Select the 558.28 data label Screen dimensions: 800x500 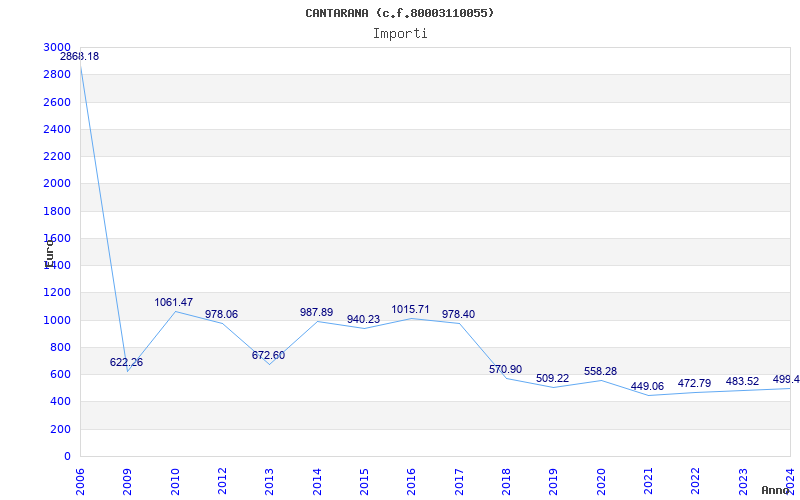coord(601,371)
